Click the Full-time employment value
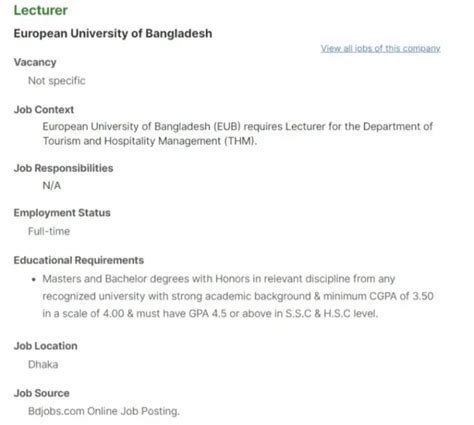 click(x=49, y=231)
